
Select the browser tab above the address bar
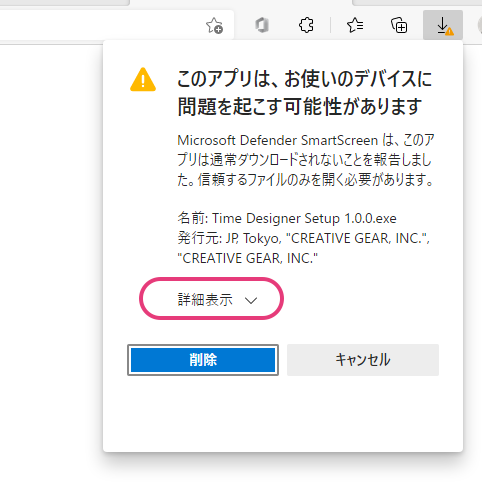point(64,2)
